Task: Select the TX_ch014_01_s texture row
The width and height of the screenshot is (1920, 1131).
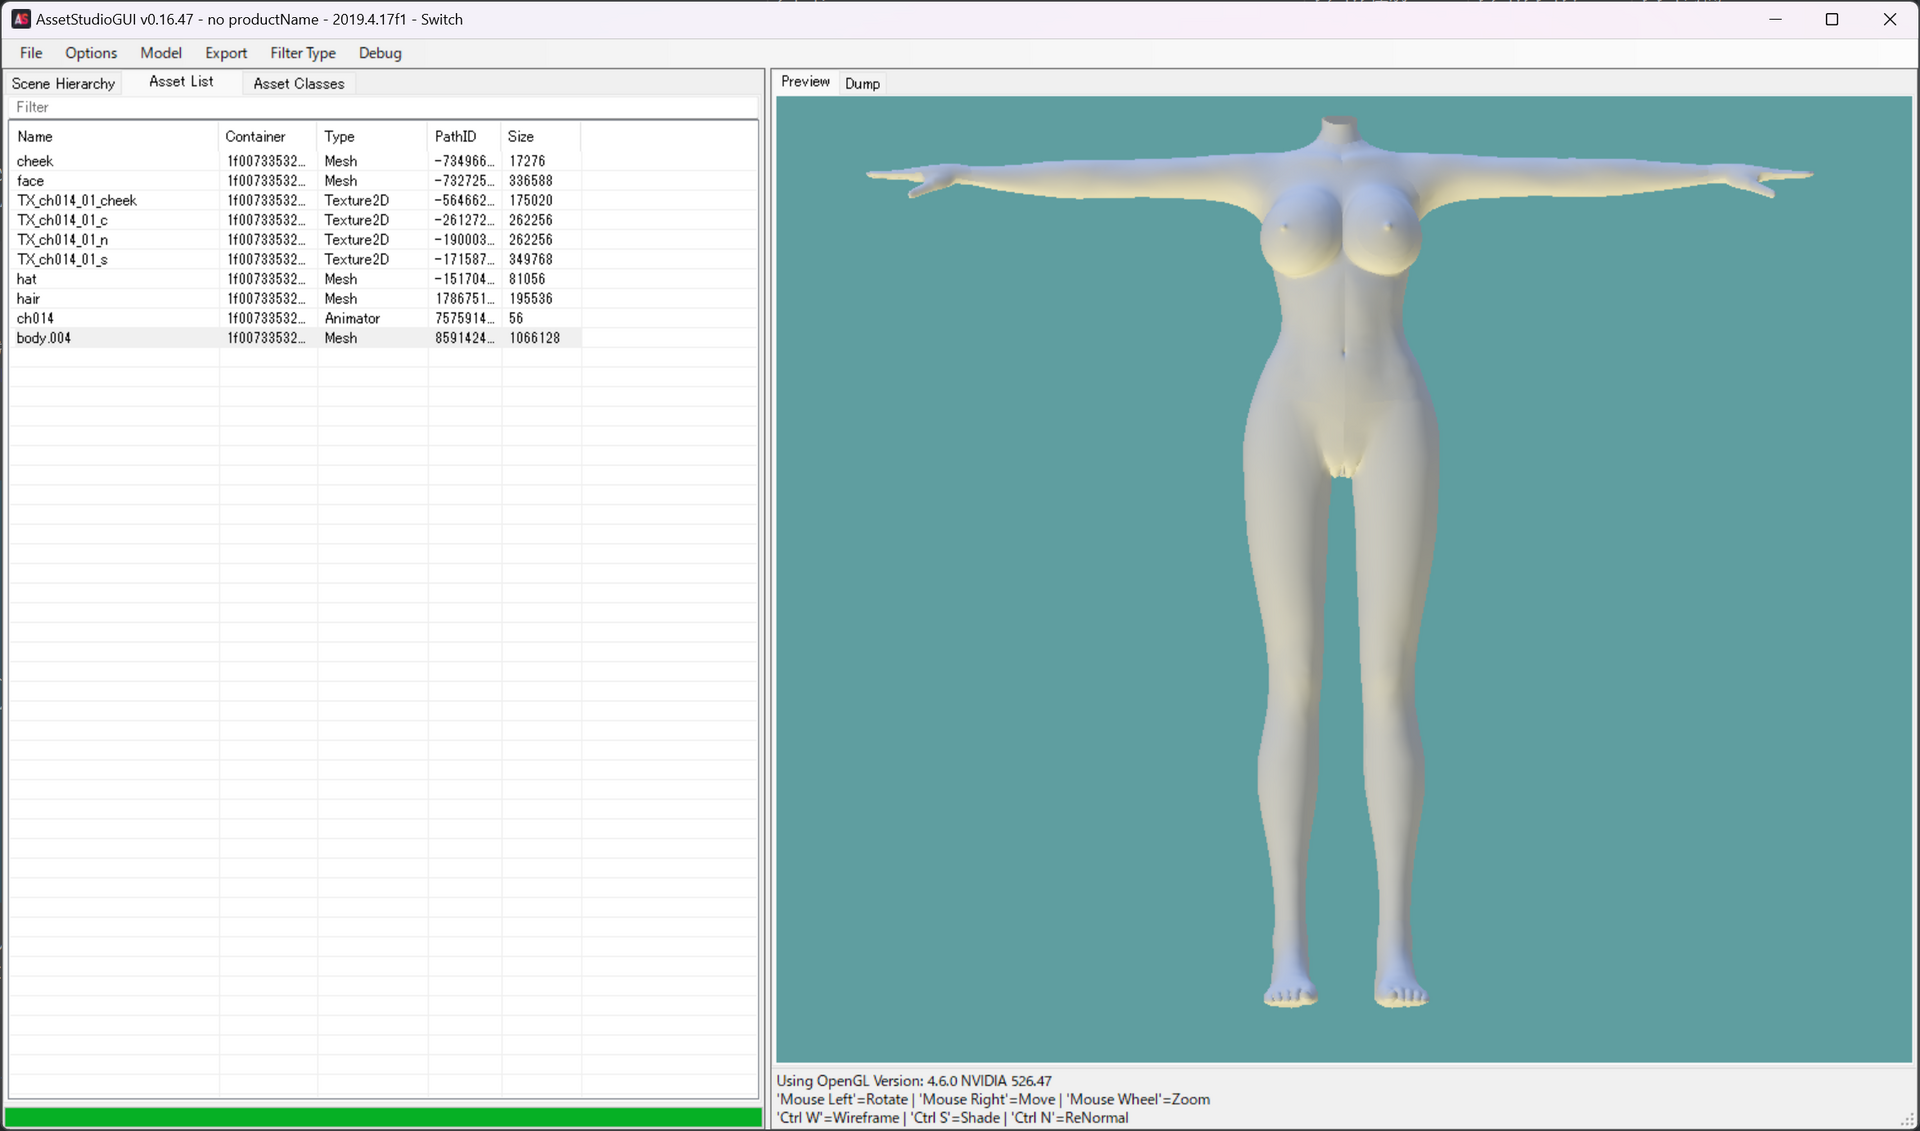Action: (296, 260)
